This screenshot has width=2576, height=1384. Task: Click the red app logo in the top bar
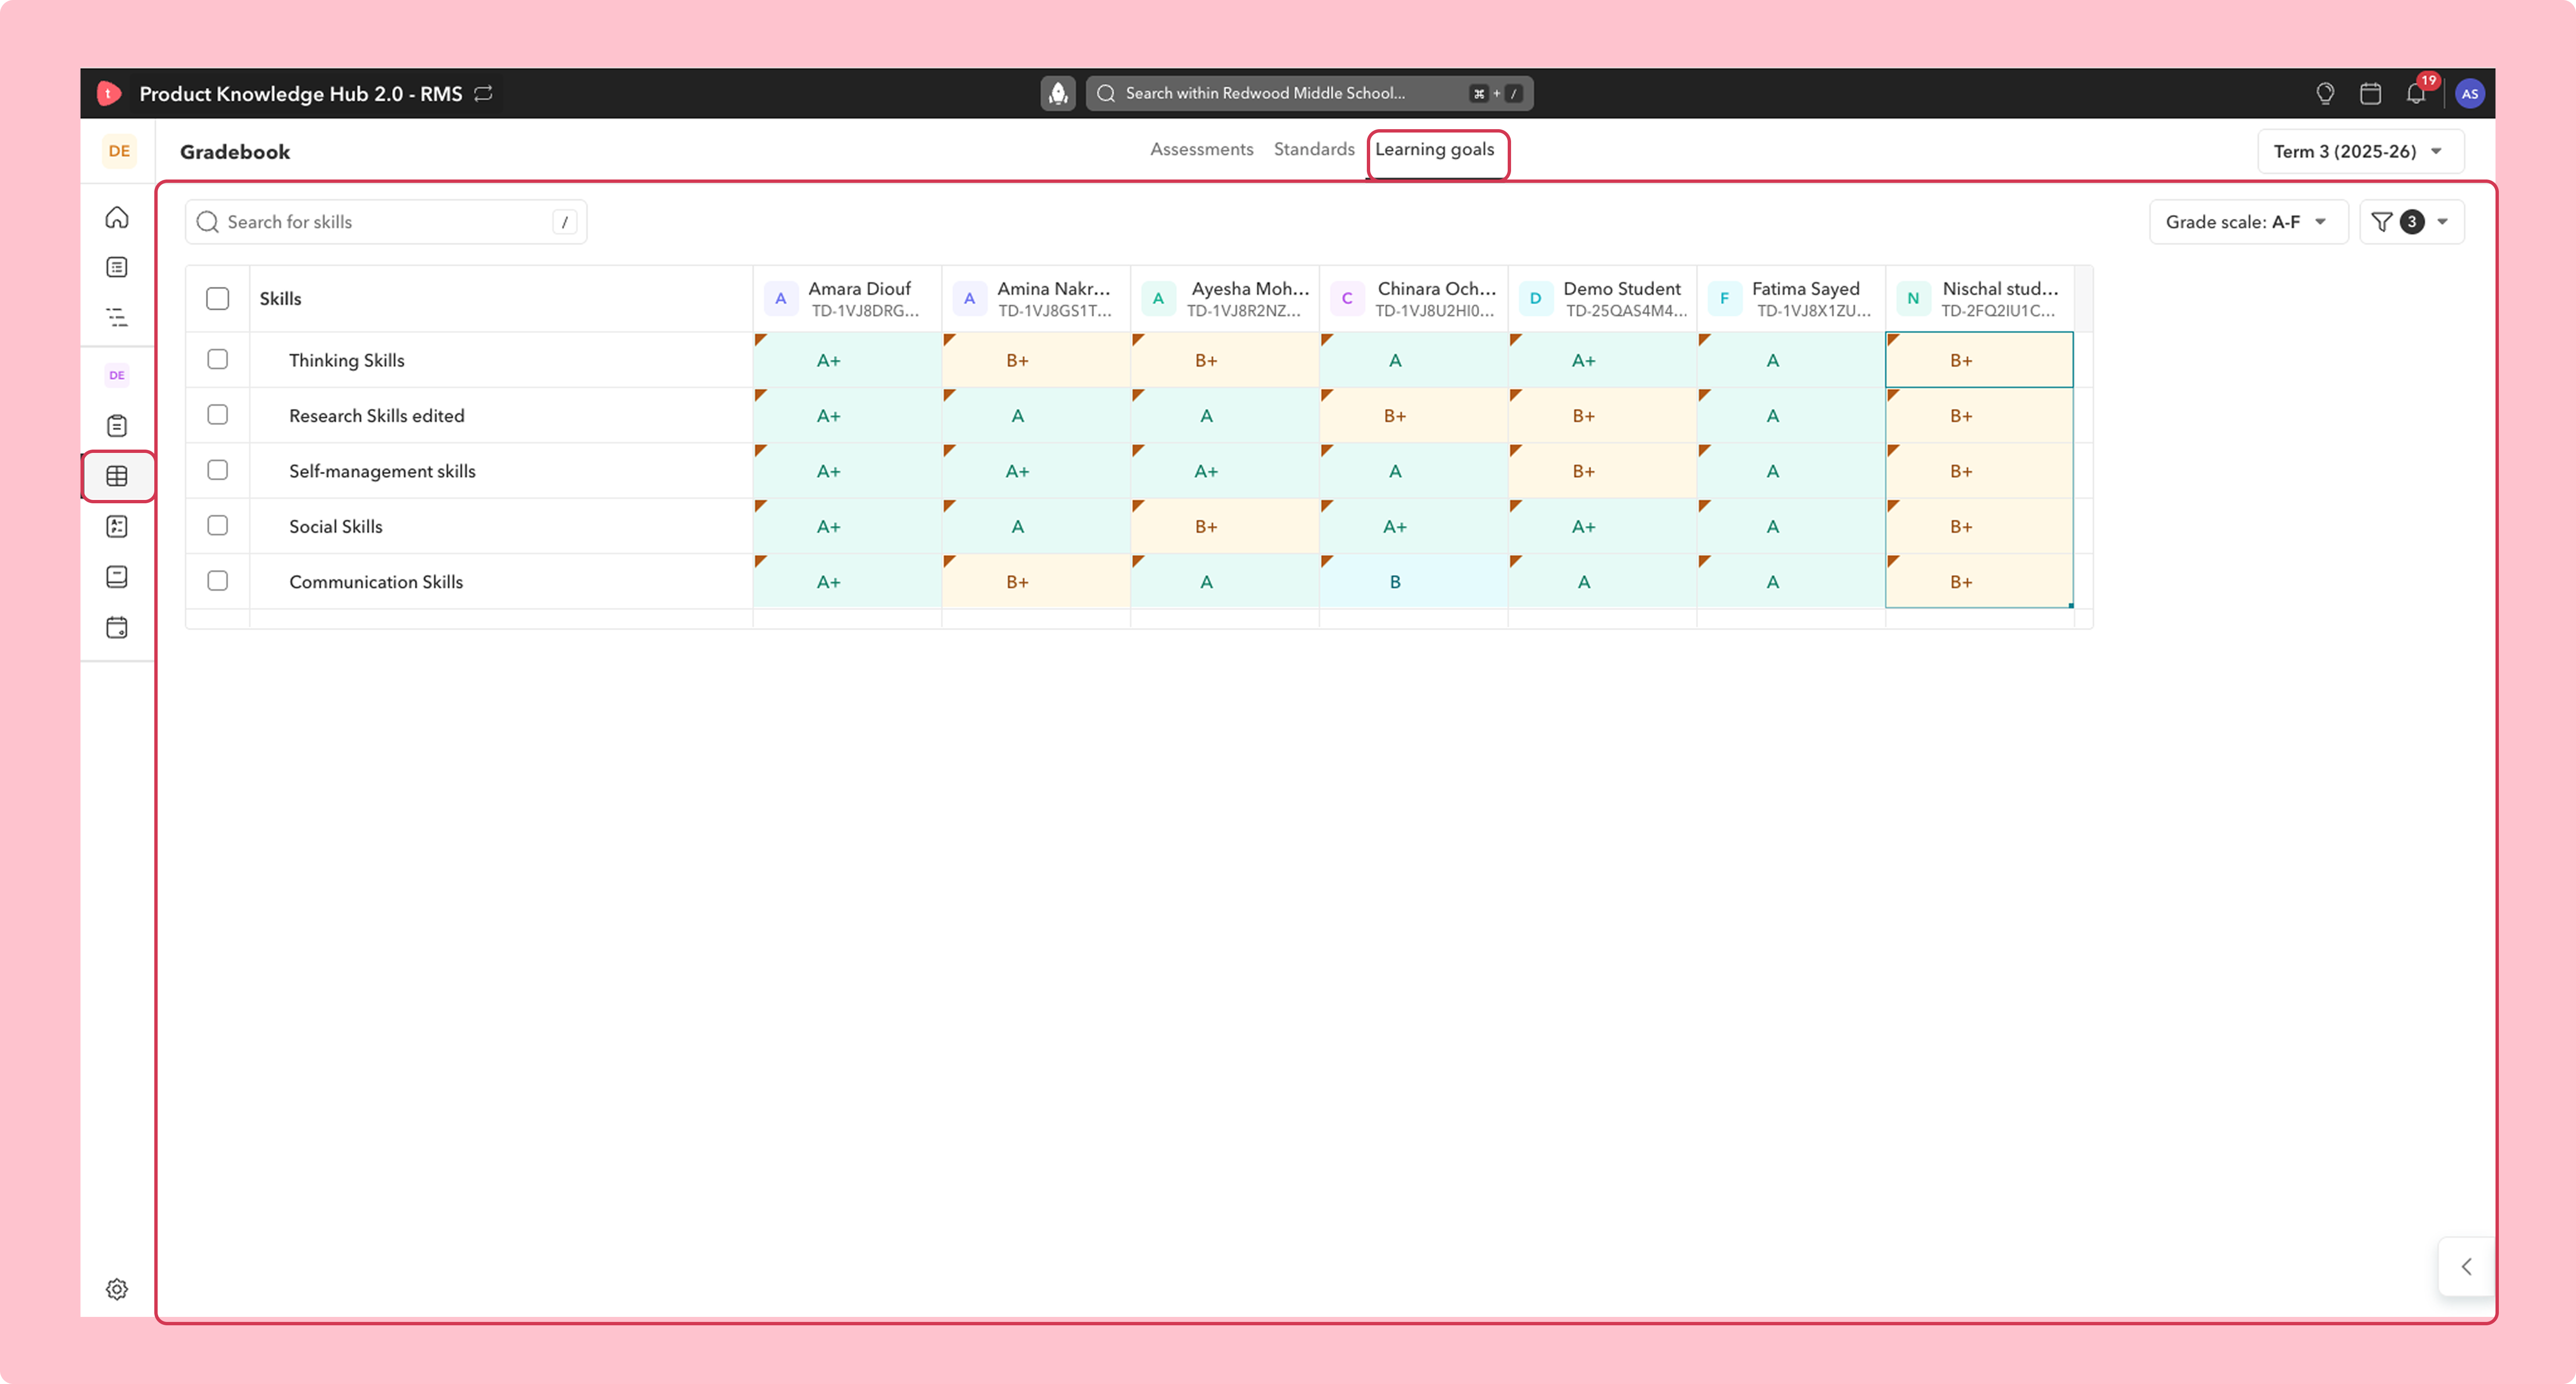(109, 93)
